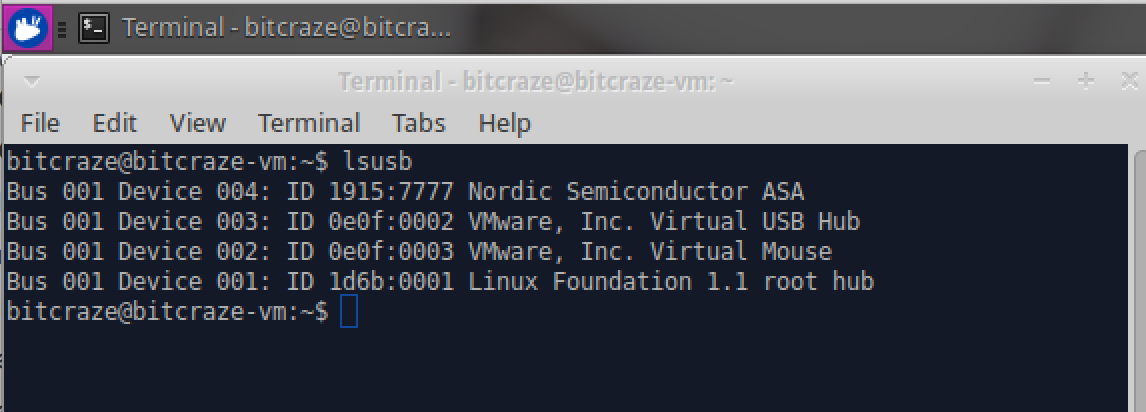Click the terminal icon in the taskbar

pyautogui.click(x=94, y=28)
